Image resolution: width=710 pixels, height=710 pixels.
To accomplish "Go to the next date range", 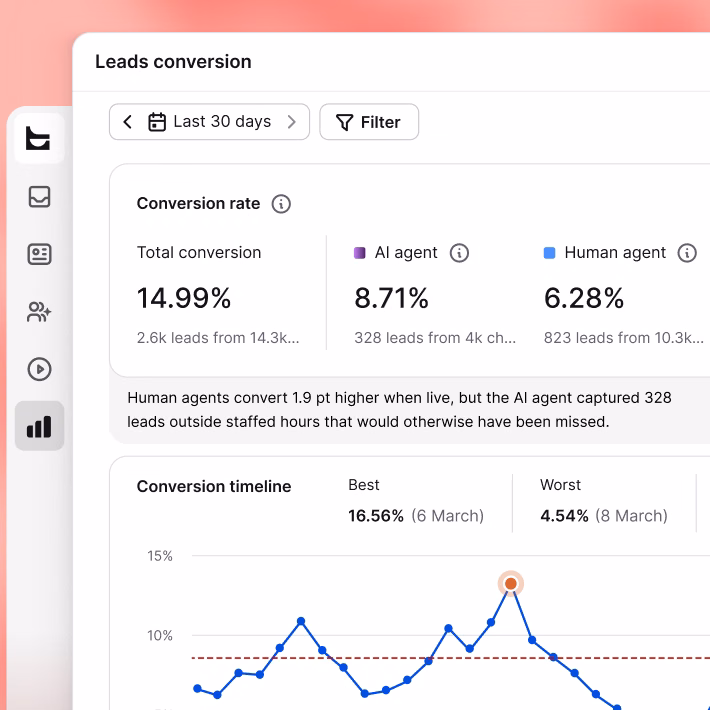I will (292, 121).
